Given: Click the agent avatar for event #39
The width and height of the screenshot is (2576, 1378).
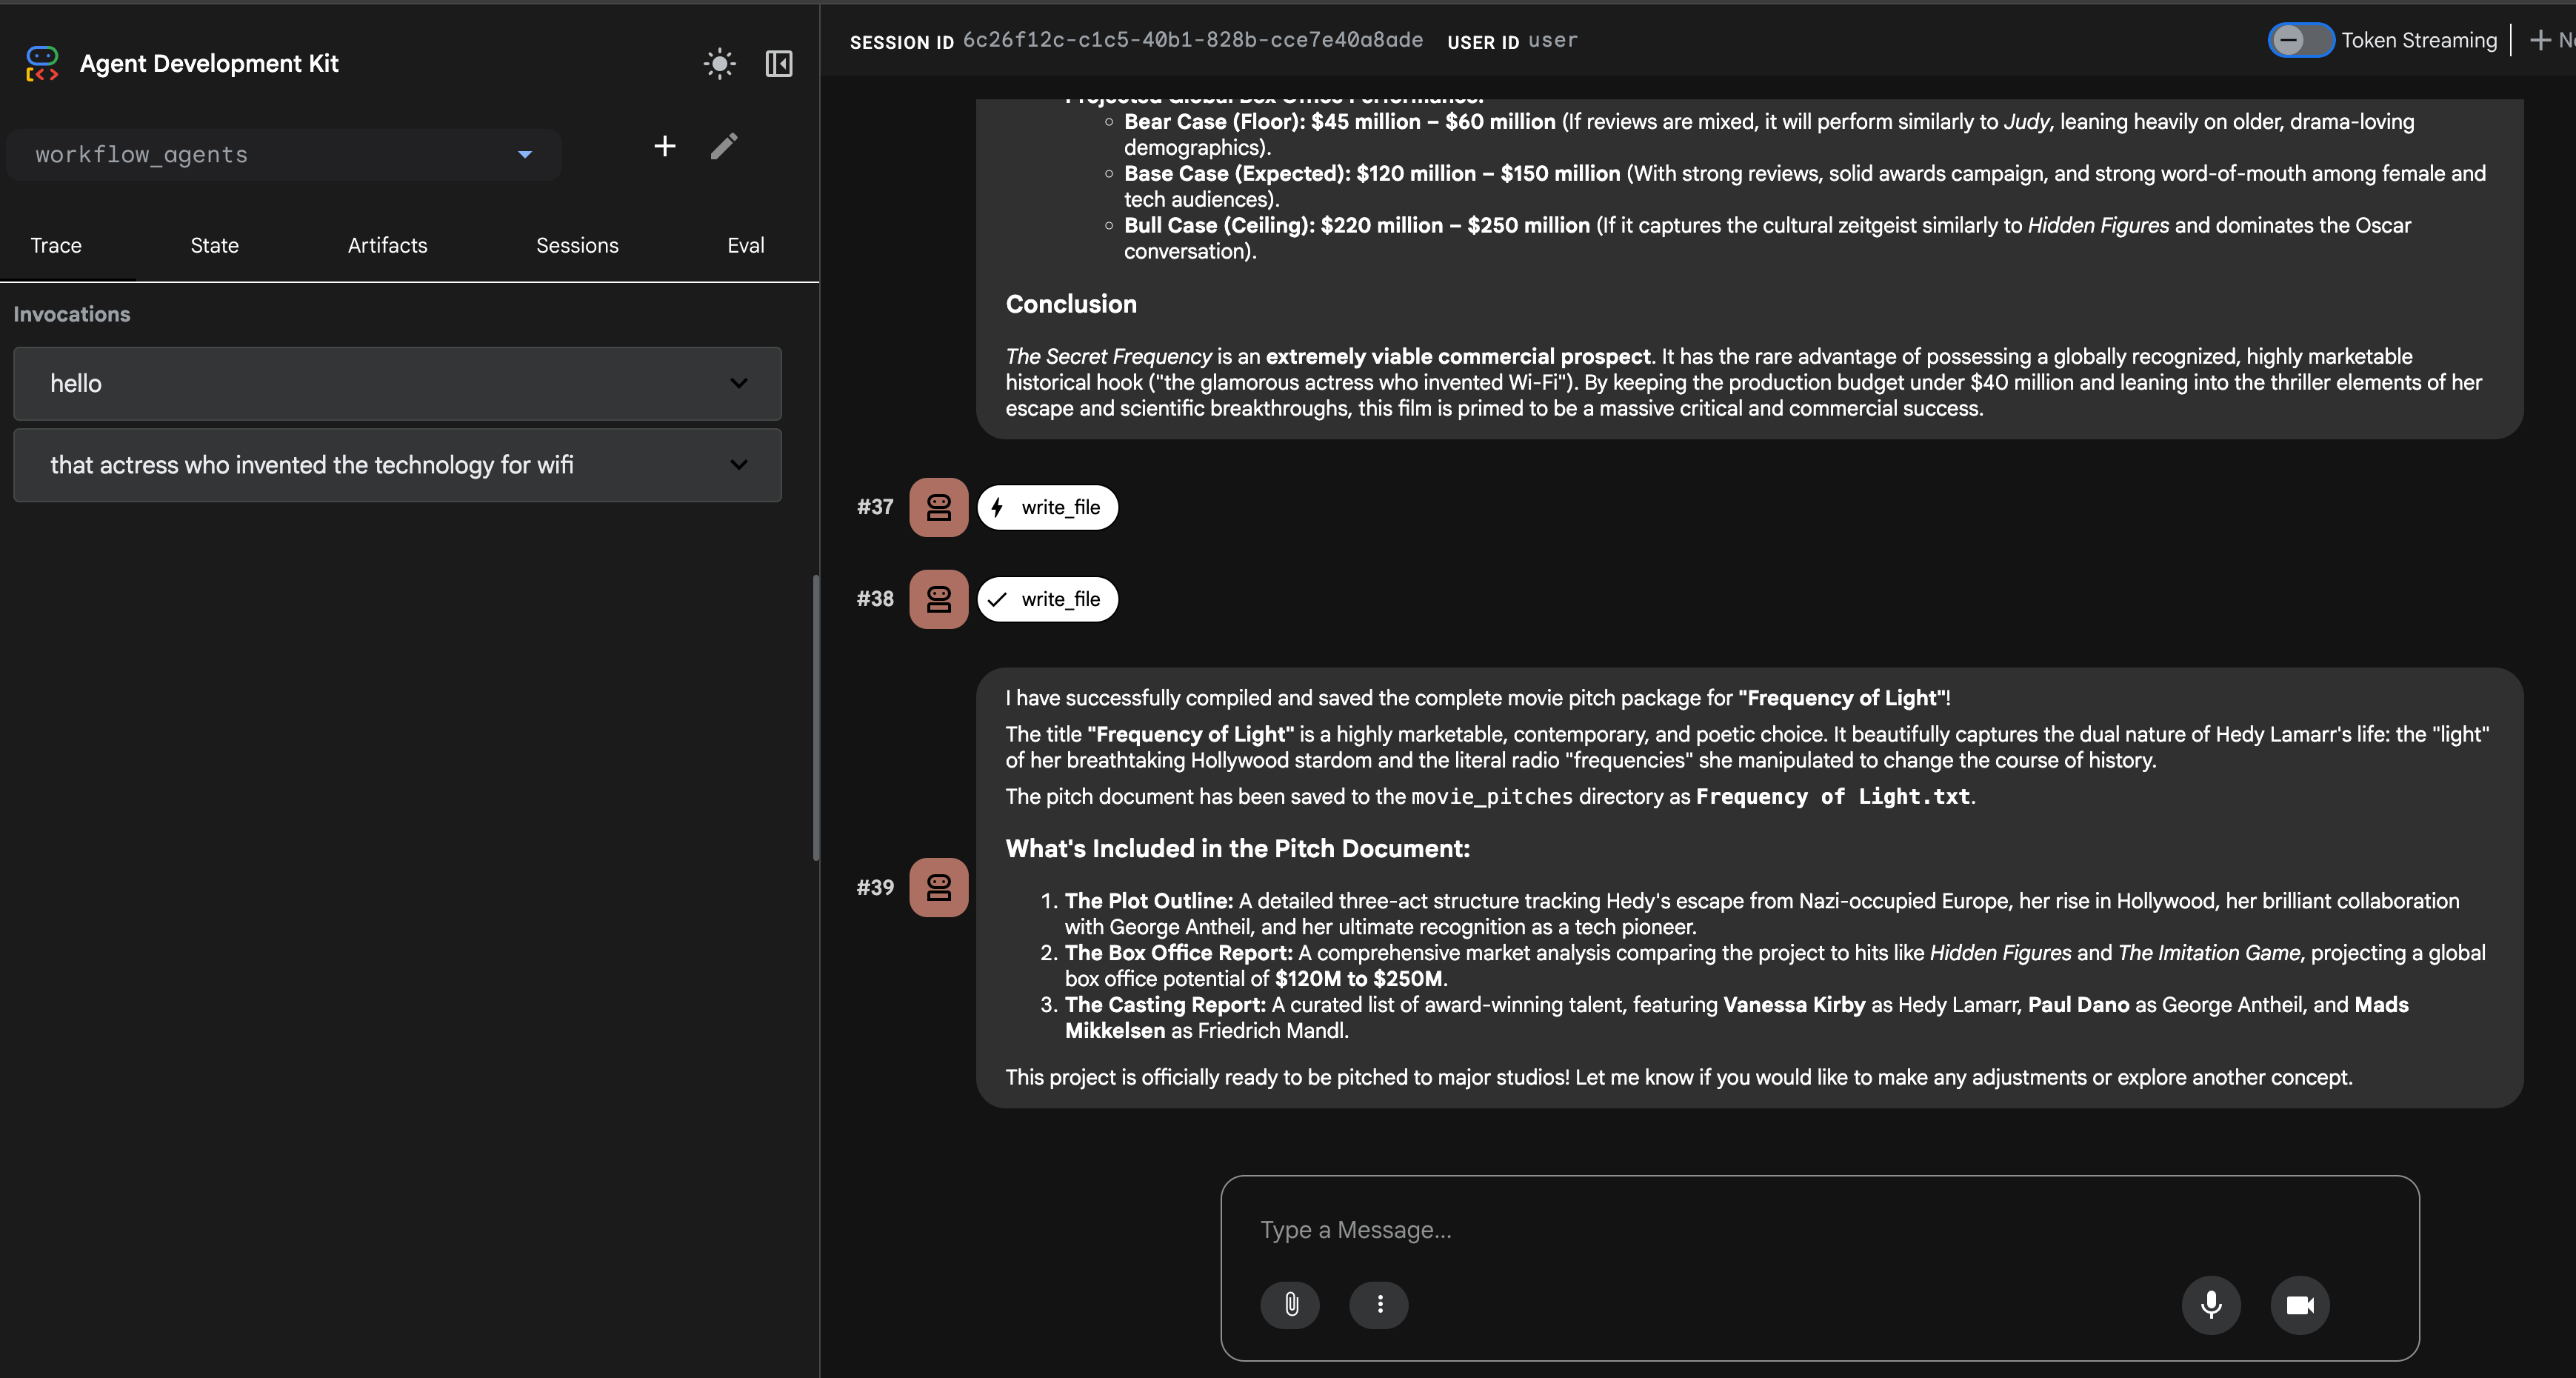Looking at the screenshot, I should point(939,887).
